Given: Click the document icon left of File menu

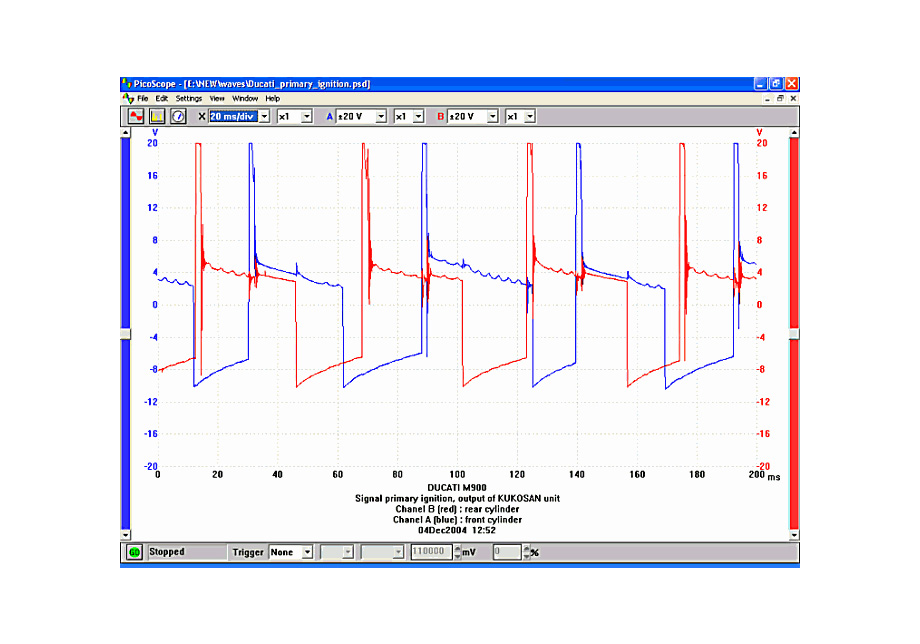Looking at the screenshot, I should 128,99.
